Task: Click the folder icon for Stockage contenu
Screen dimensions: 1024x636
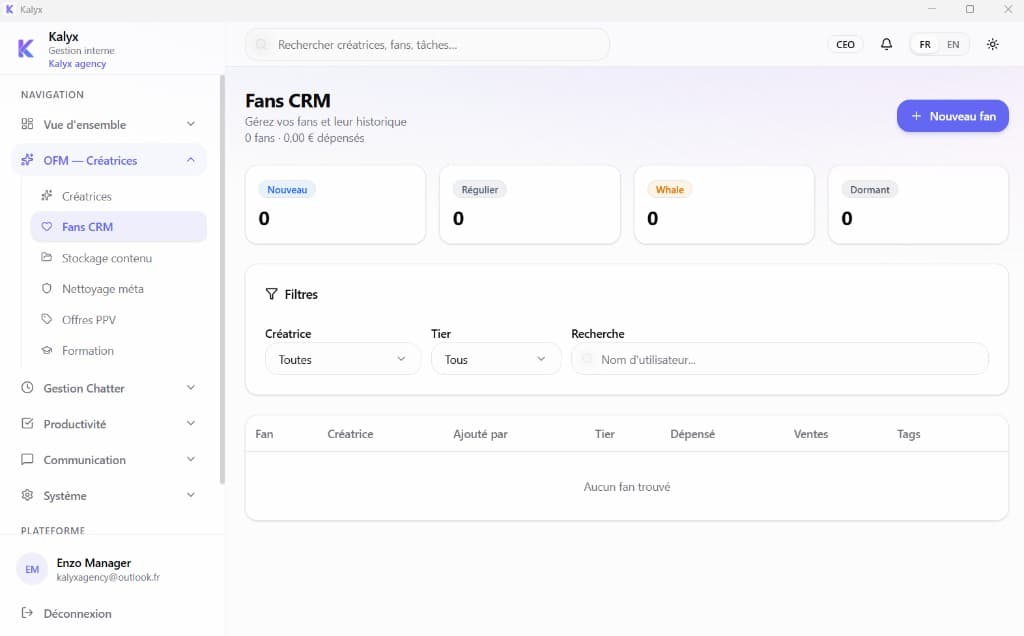Action: coord(46,257)
